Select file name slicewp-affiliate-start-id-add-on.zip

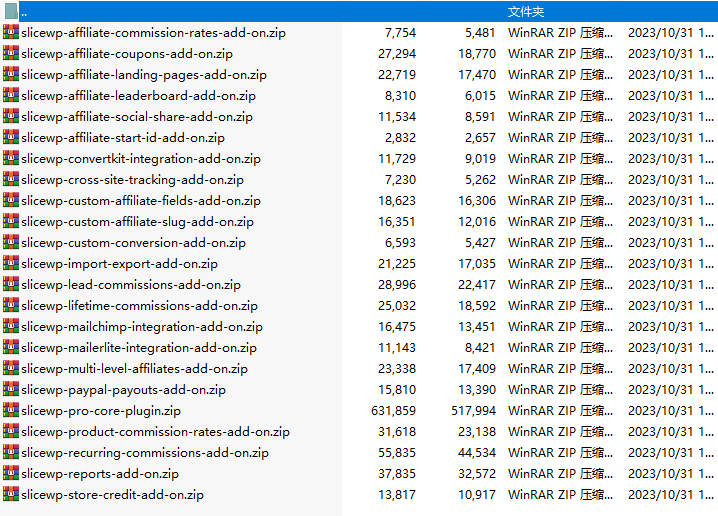[x=123, y=138]
